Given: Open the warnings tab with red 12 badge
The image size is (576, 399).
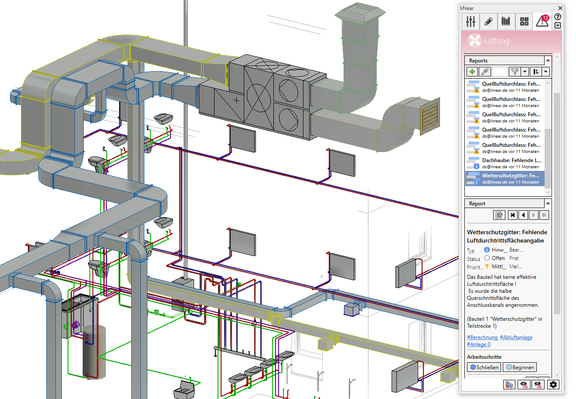Looking at the screenshot, I should 542,21.
